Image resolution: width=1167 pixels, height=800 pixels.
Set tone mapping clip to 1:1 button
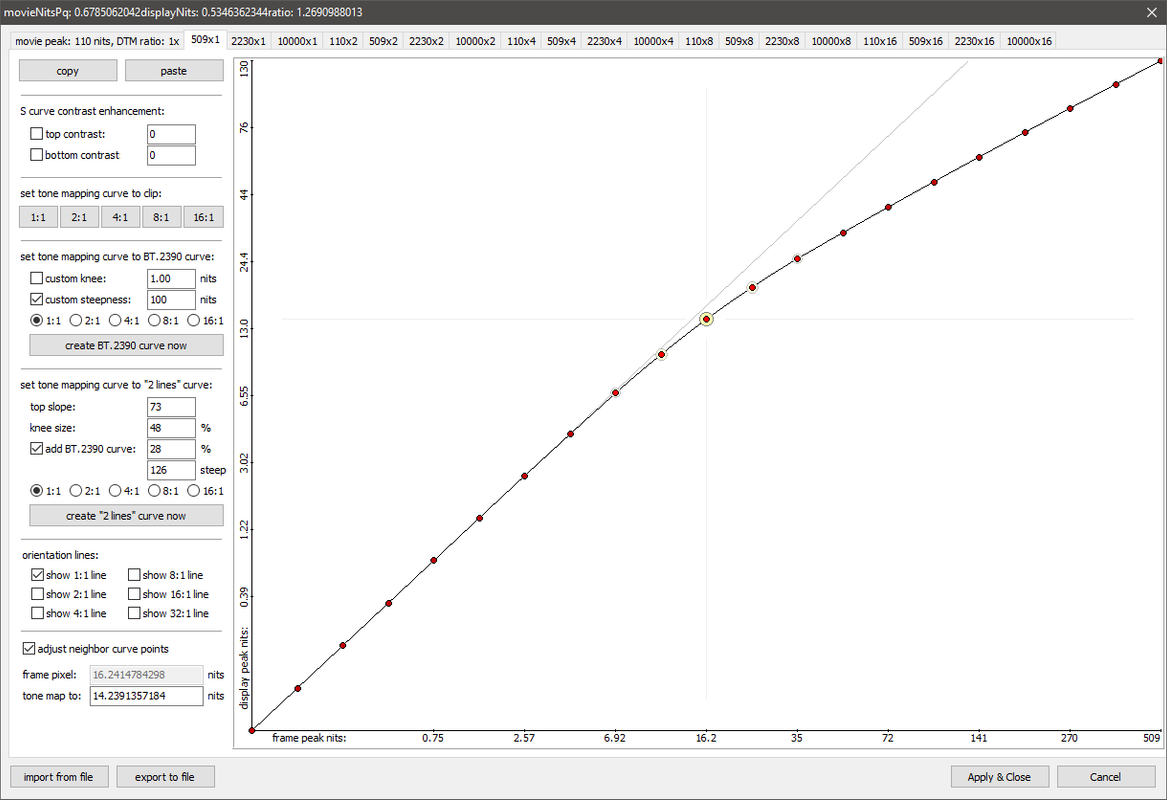[38, 217]
